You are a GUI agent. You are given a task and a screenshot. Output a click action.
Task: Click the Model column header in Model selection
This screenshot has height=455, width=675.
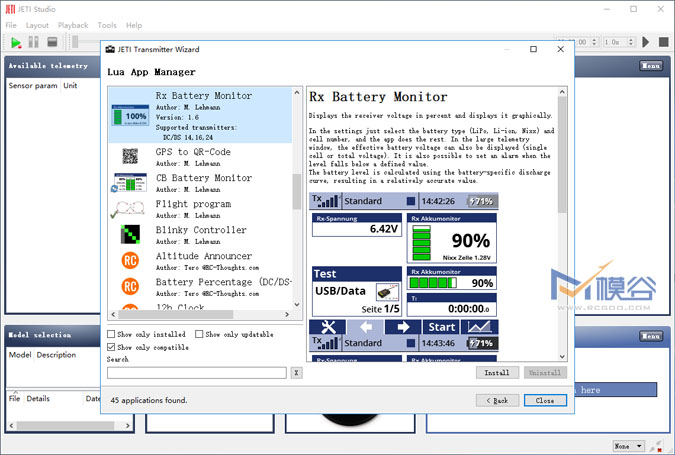coord(20,355)
